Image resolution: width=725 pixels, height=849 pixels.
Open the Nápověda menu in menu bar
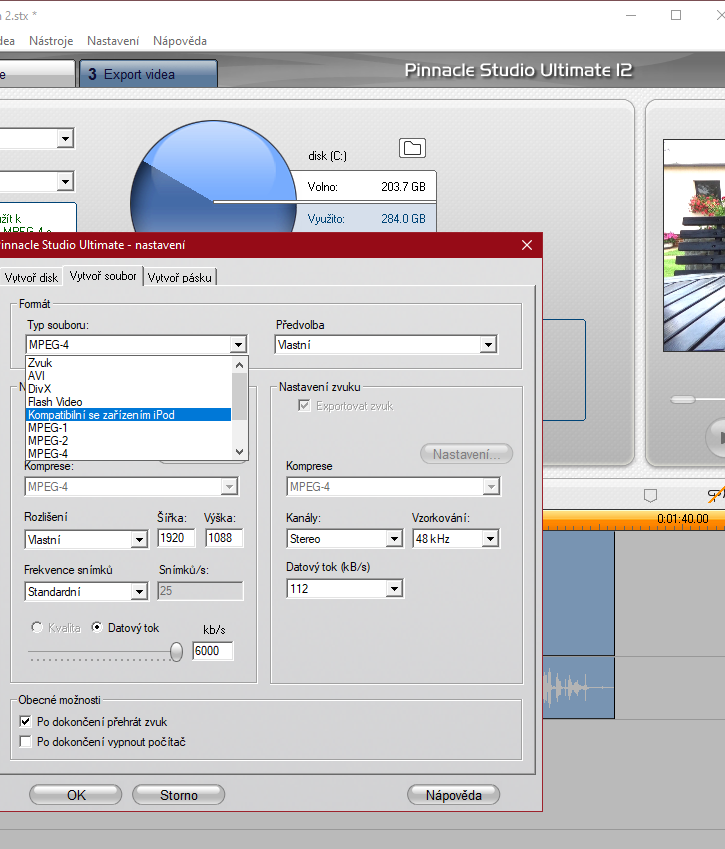(x=180, y=41)
